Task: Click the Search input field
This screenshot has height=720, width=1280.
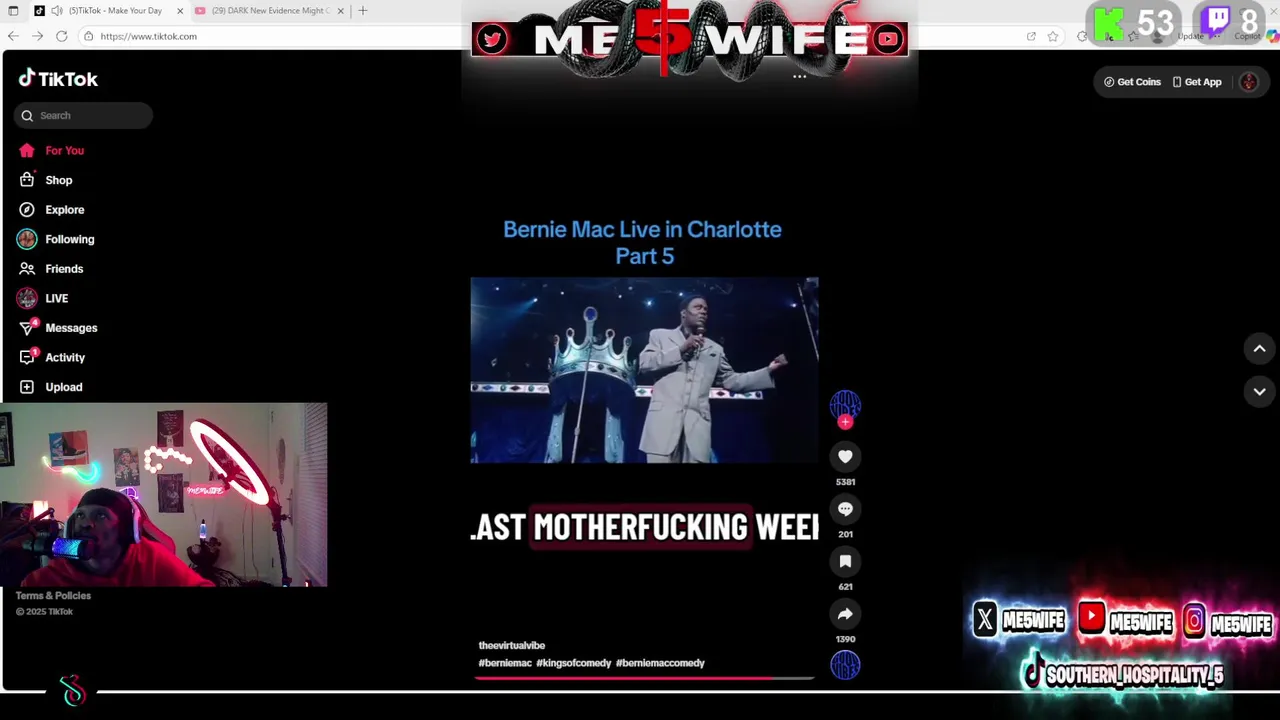Action: tap(83, 115)
